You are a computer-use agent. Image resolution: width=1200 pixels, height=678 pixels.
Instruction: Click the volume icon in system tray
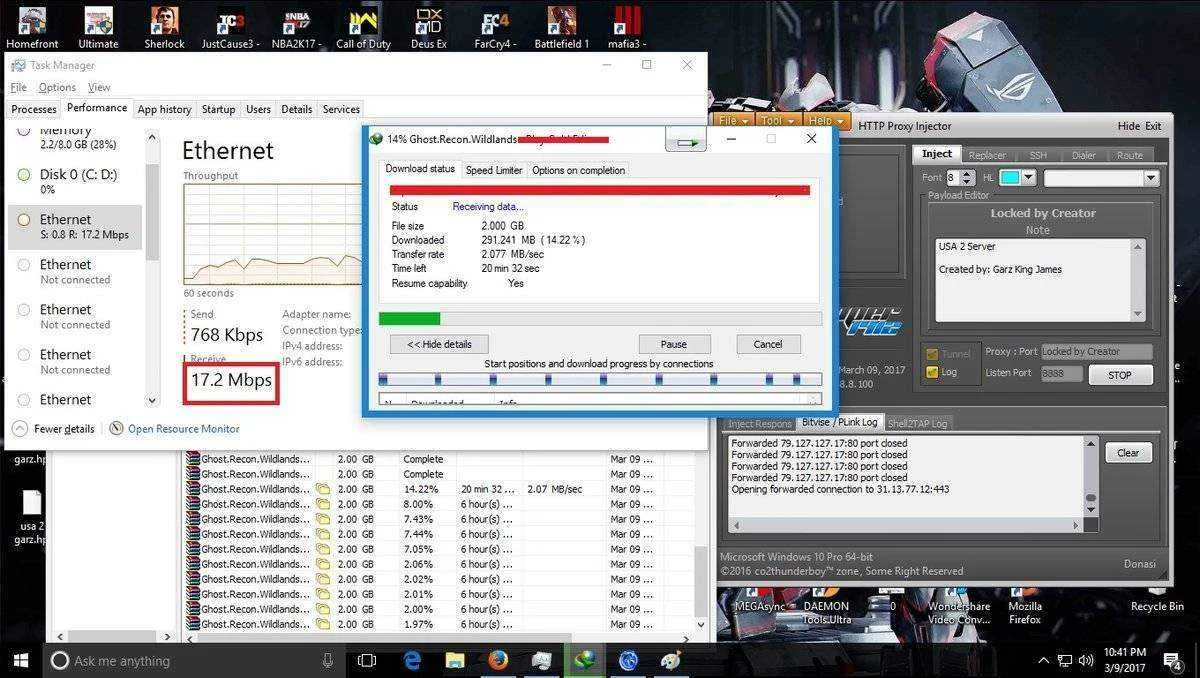pyautogui.click(x=1084, y=660)
